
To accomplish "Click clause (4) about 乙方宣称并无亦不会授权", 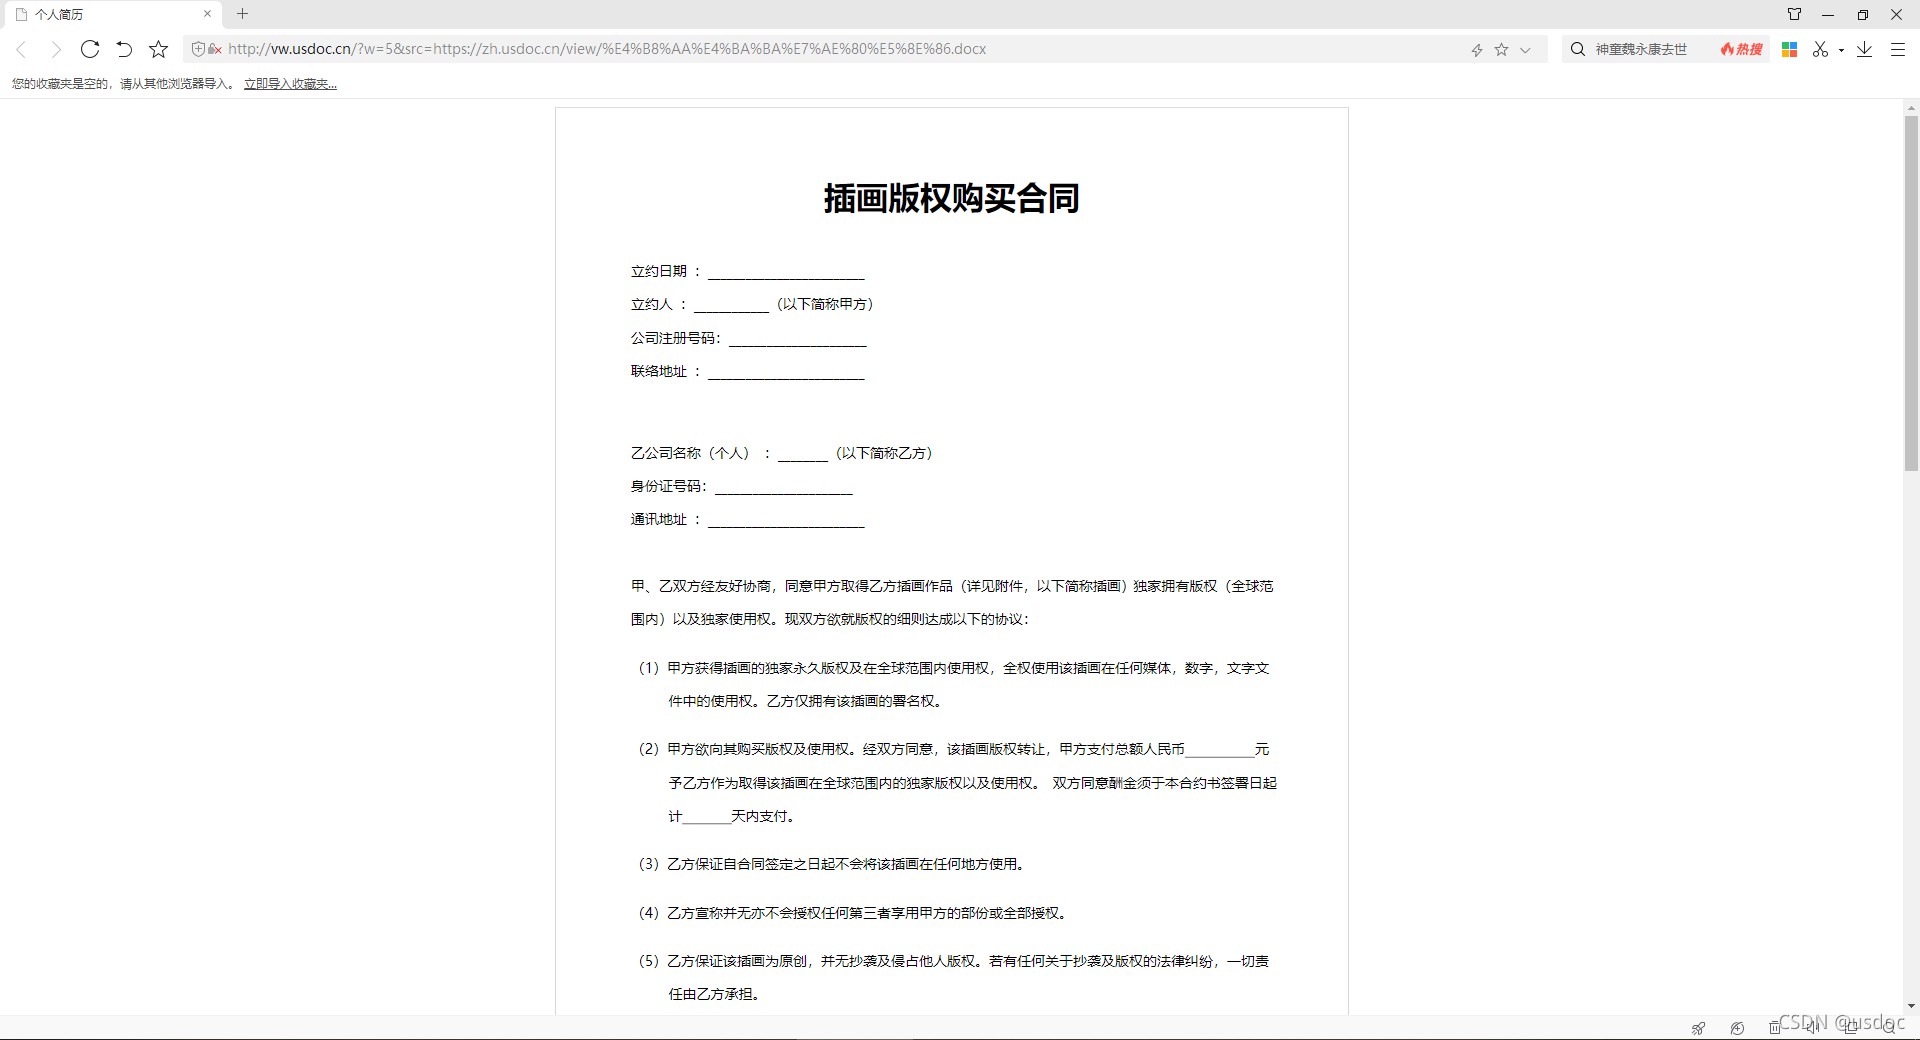I will 854,913.
